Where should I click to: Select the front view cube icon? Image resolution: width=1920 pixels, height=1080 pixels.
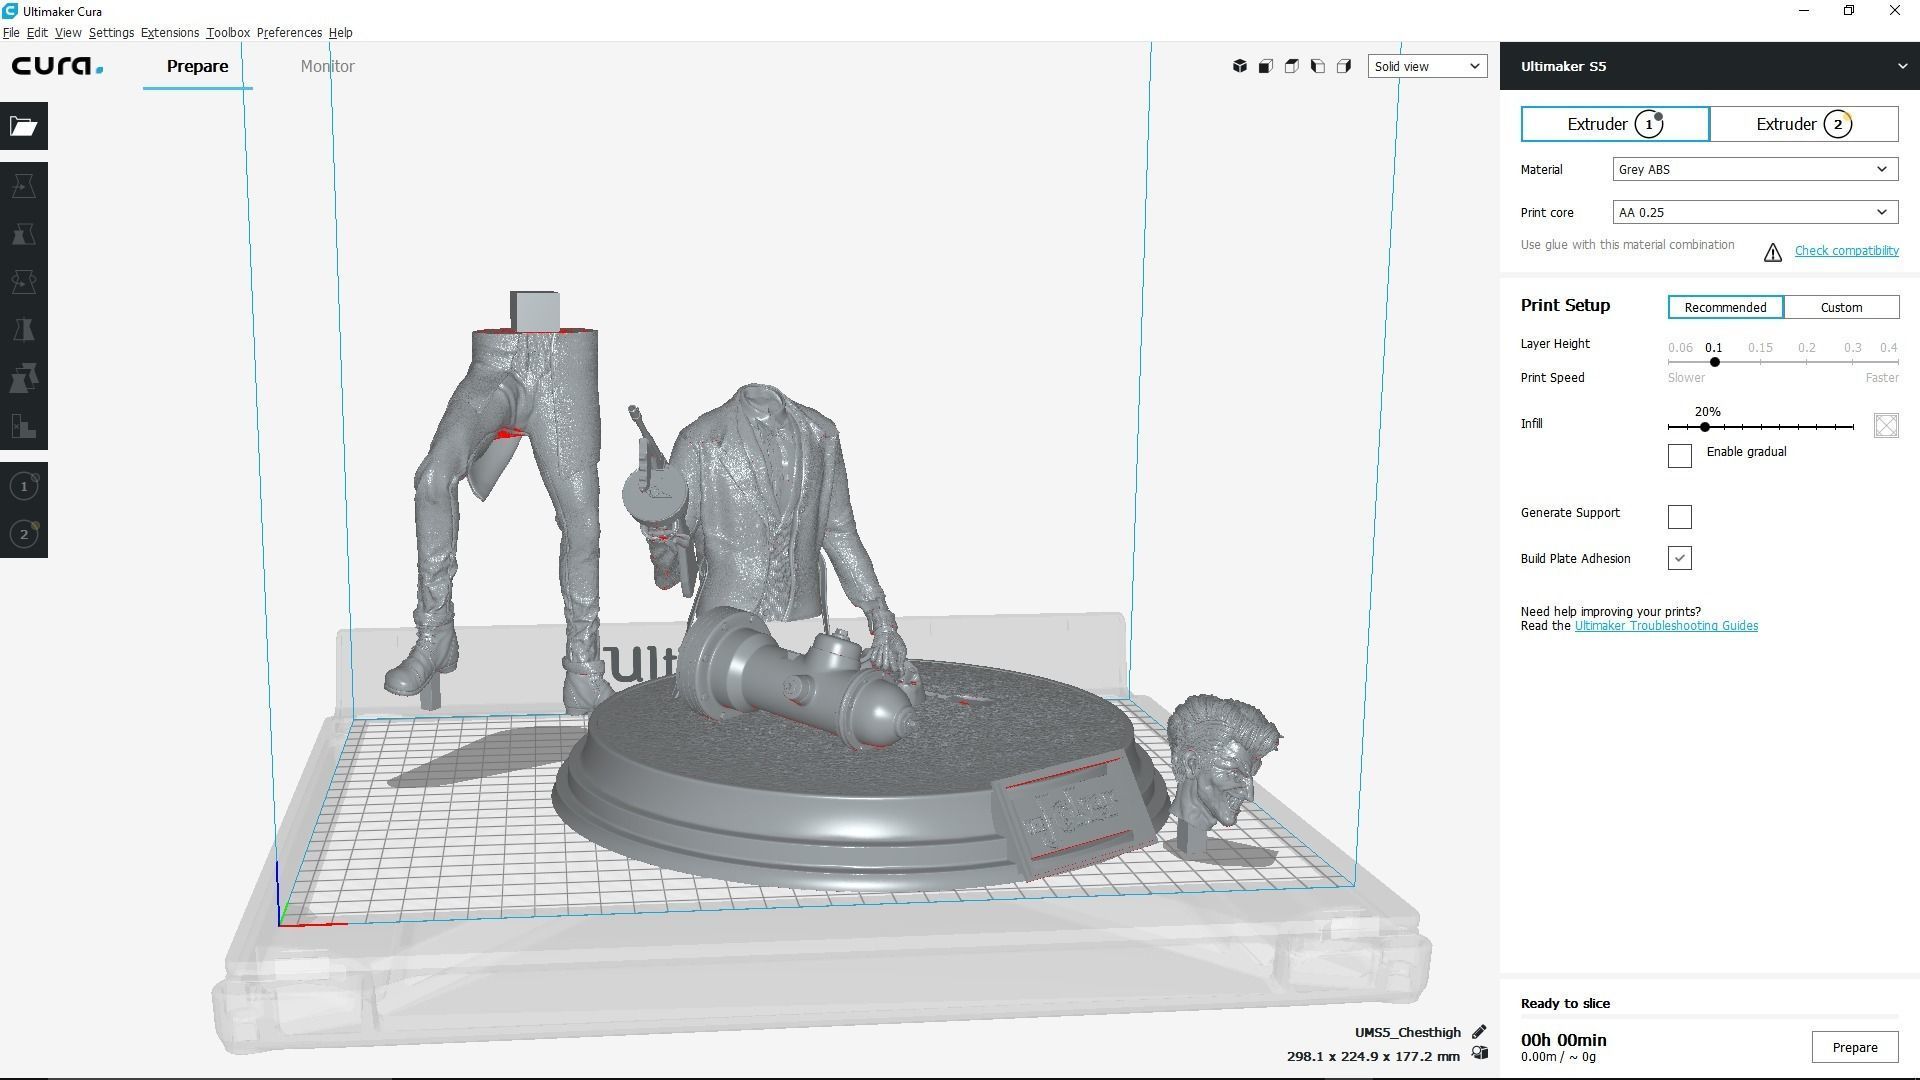click(1266, 66)
